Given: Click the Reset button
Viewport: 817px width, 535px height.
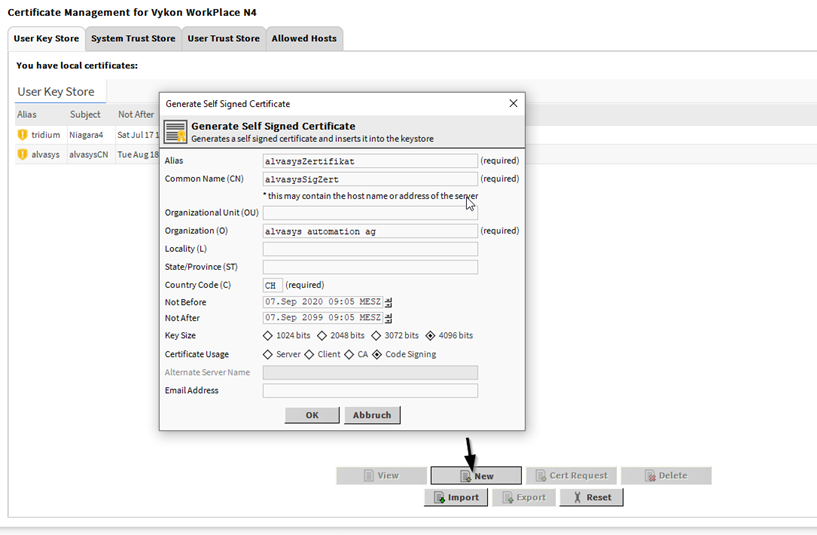Looking at the screenshot, I should [x=591, y=497].
